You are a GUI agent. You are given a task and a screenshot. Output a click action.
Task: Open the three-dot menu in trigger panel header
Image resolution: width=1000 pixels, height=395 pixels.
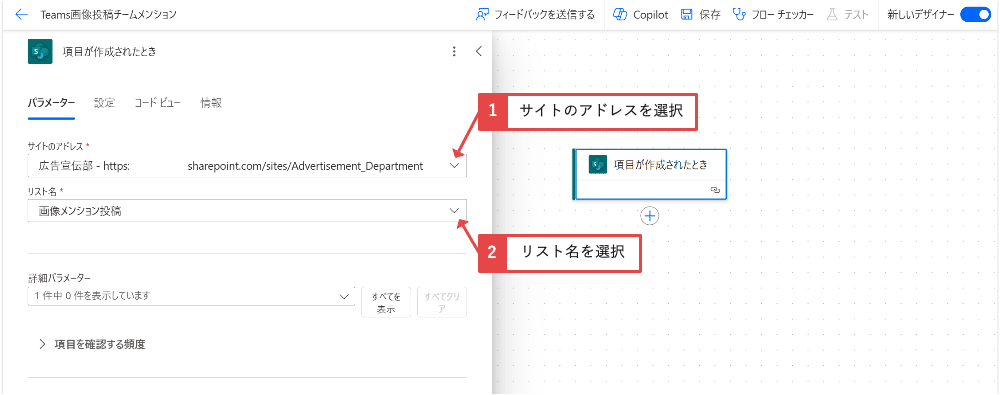pos(454,52)
